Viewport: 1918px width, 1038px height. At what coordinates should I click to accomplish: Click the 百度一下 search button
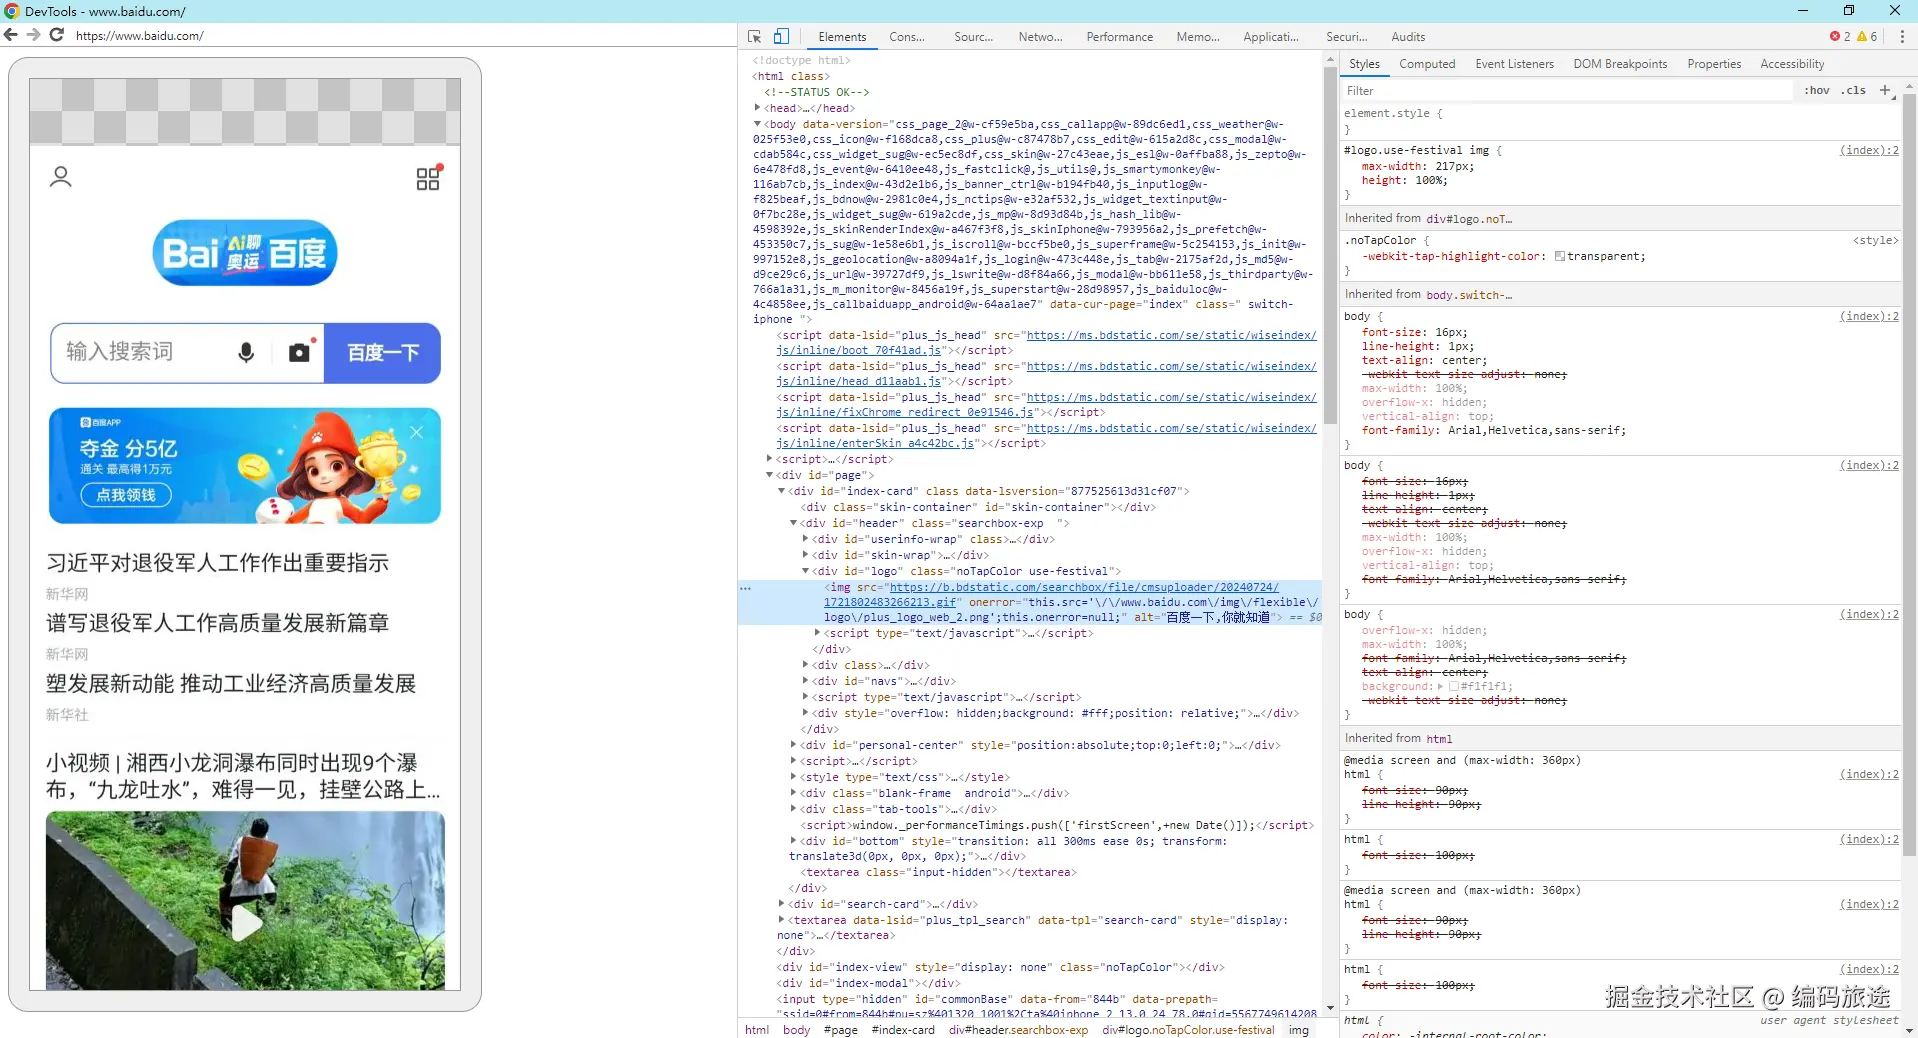pos(383,353)
